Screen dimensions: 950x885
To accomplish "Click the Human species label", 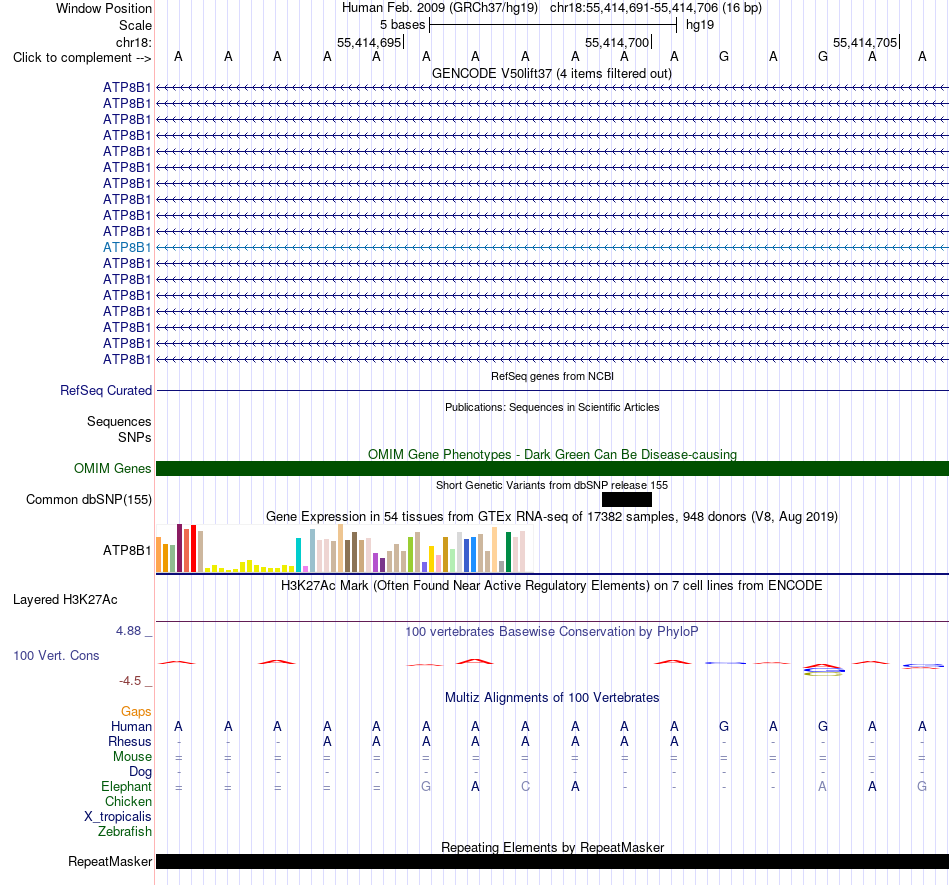I will (131, 726).
